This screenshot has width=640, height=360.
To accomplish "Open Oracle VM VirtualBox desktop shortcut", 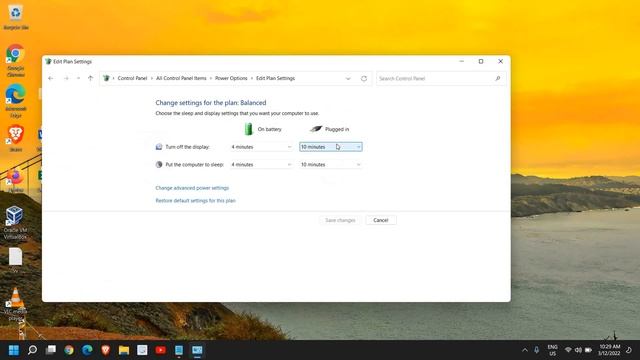I will coord(16,222).
